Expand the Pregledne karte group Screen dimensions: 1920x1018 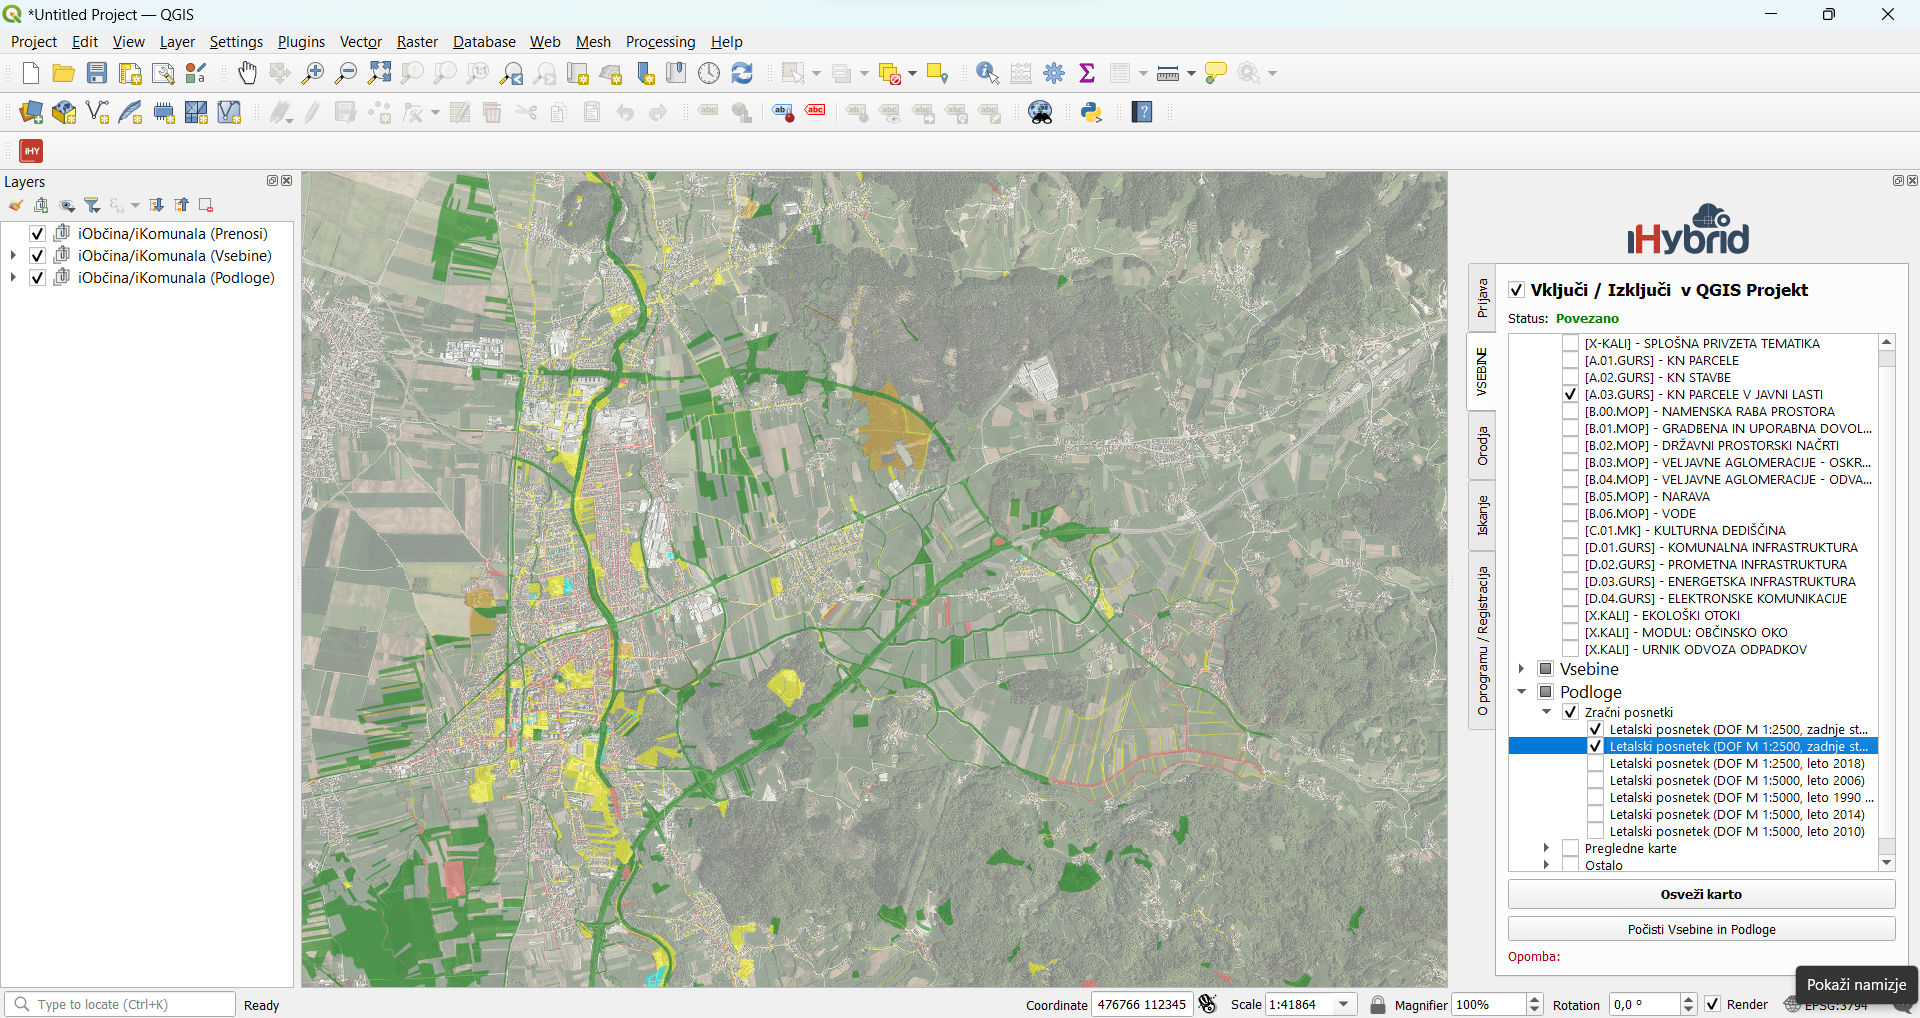[1546, 848]
